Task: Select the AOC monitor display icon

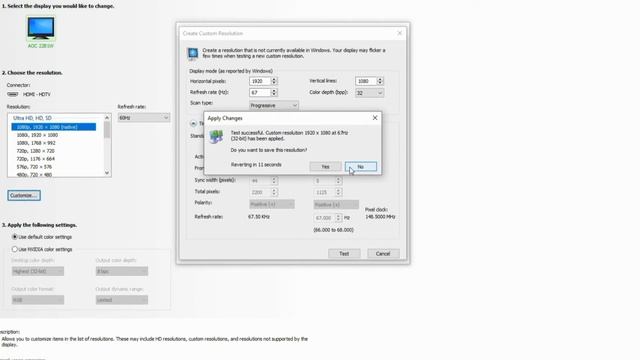Action: (x=41, y=28)
